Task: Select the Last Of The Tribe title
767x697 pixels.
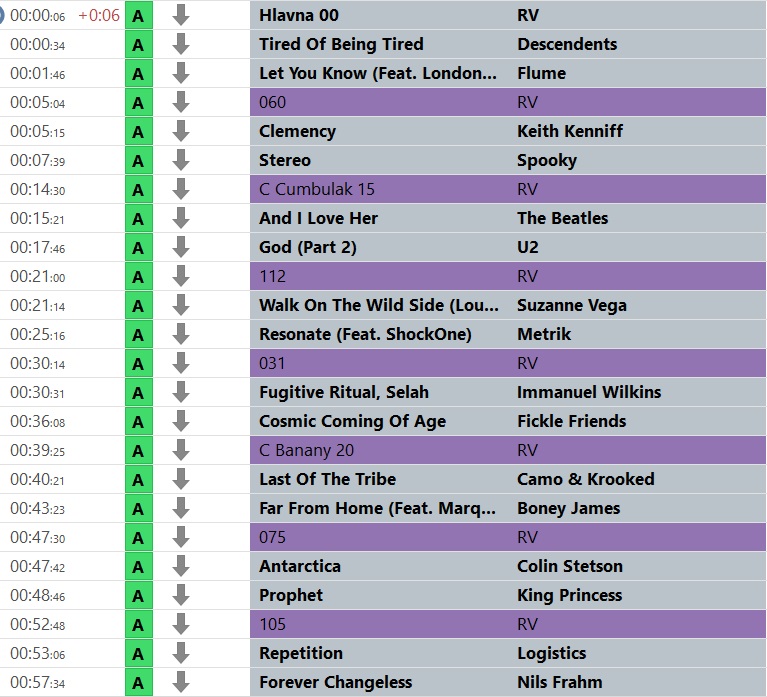Action: [327, 479]
